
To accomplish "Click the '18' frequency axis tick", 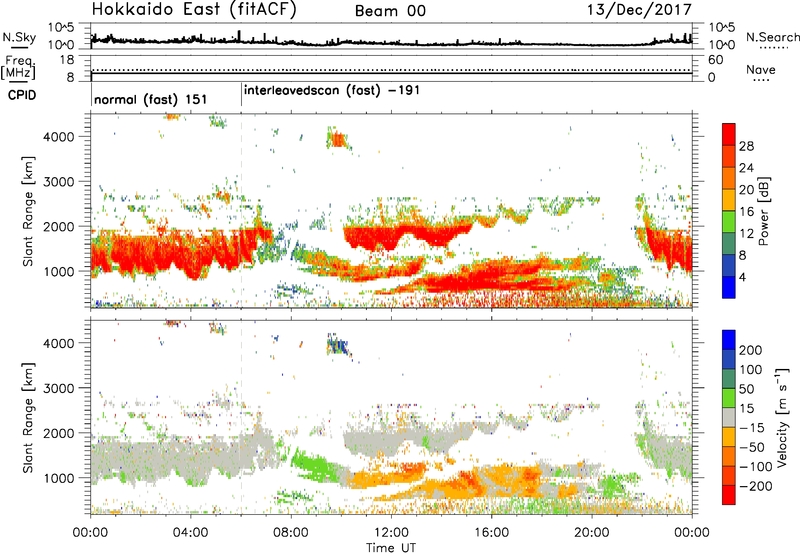I will (x=67, y=60).
